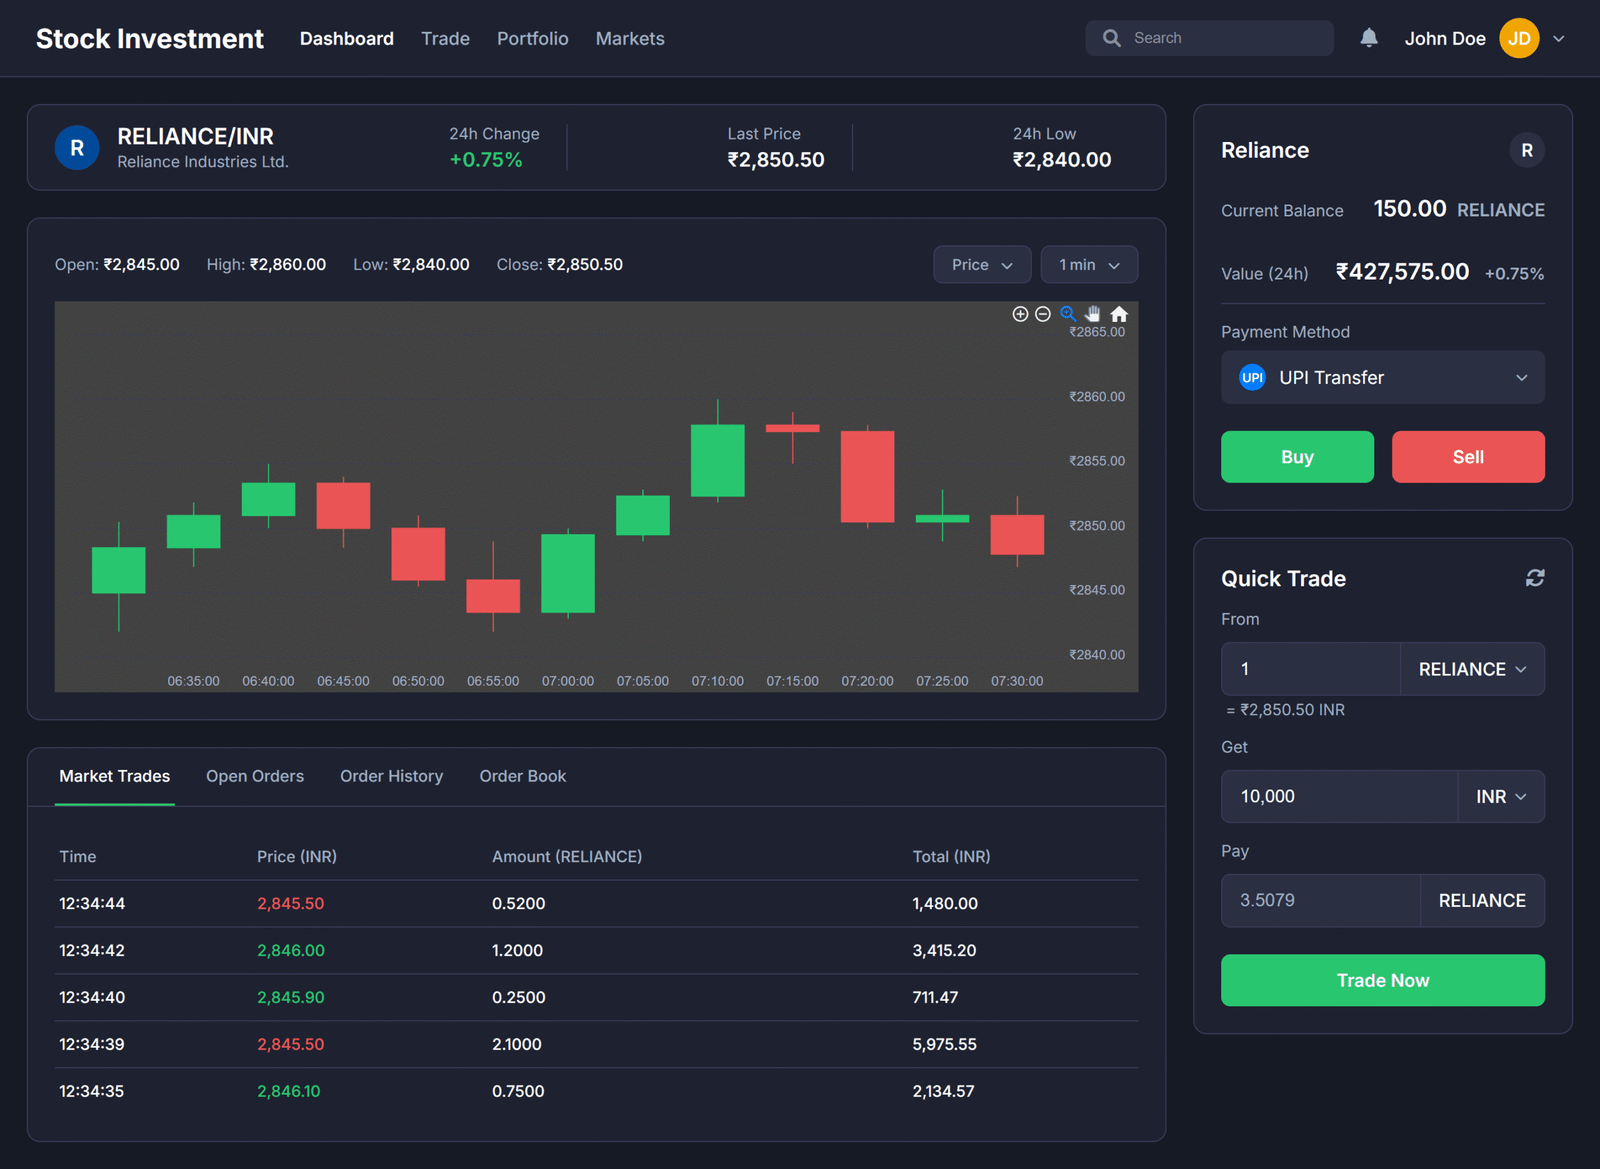Screen dimensions: 1600x1169
Task: Change the INR currency selector
Action: [1501, 797]
